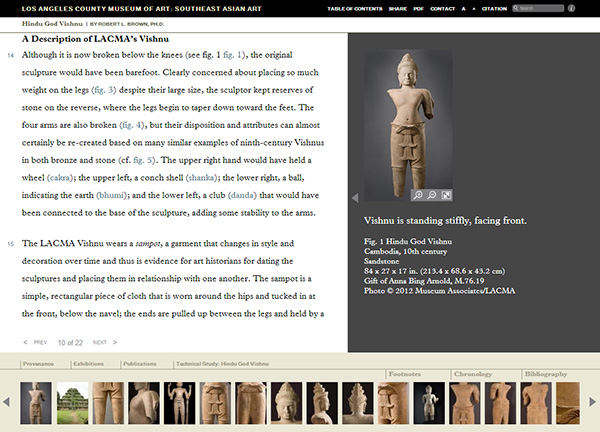Screen dimensions: 600x432
Task: Zoom out of the Vishnu figure image
Action: point(432,195)
